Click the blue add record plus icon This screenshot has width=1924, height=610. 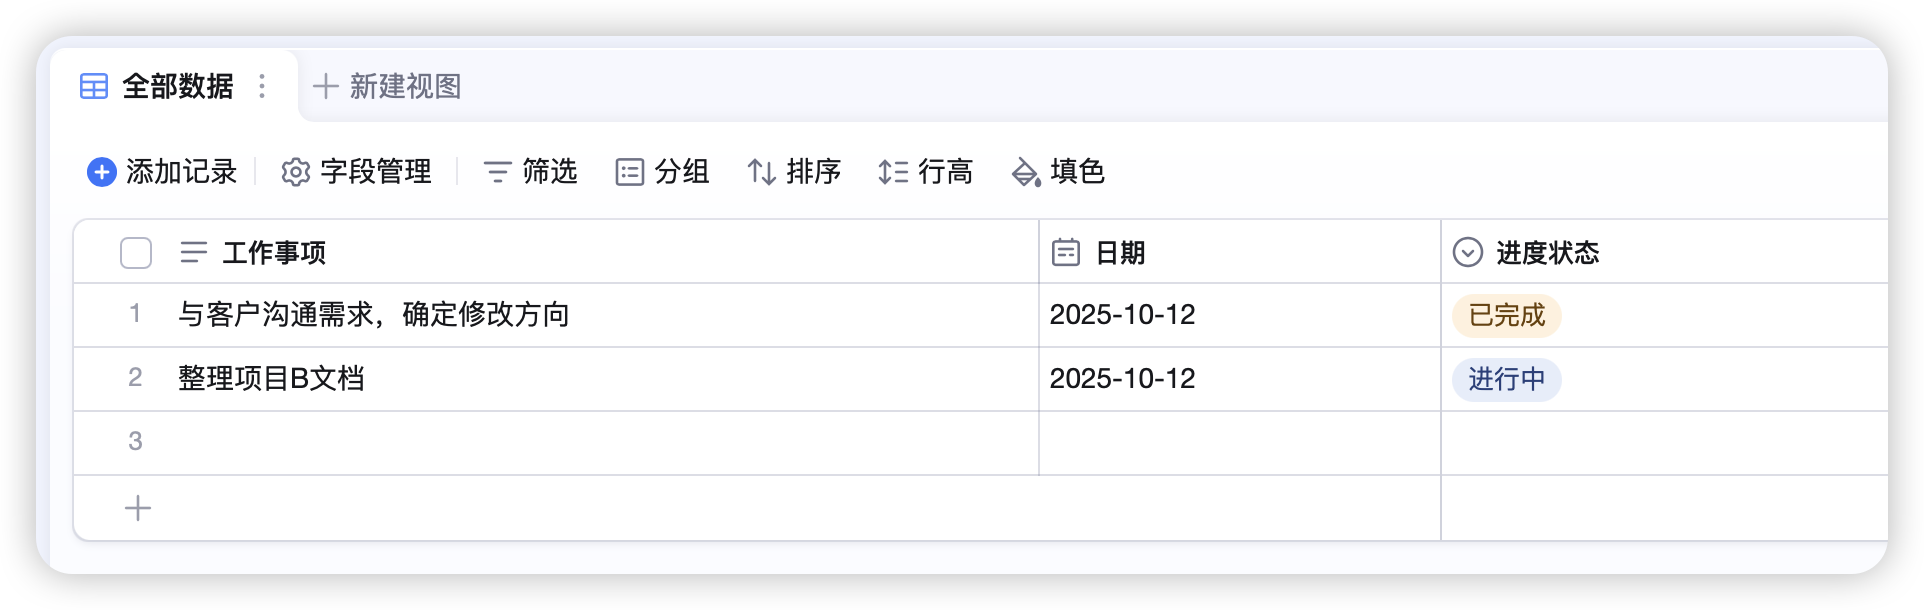pyautogui.click(x=102, y=172)
